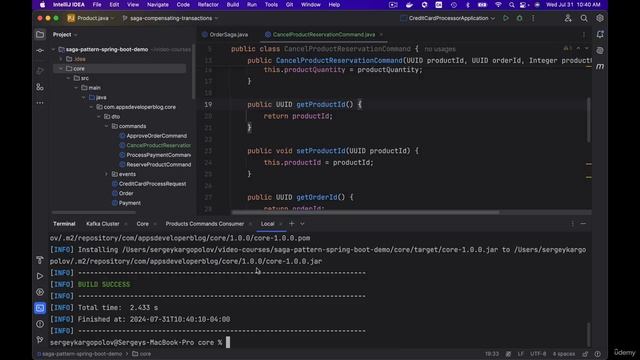Open the CreditCardProcessorApplication run configuration dropdown

point(448,18)
